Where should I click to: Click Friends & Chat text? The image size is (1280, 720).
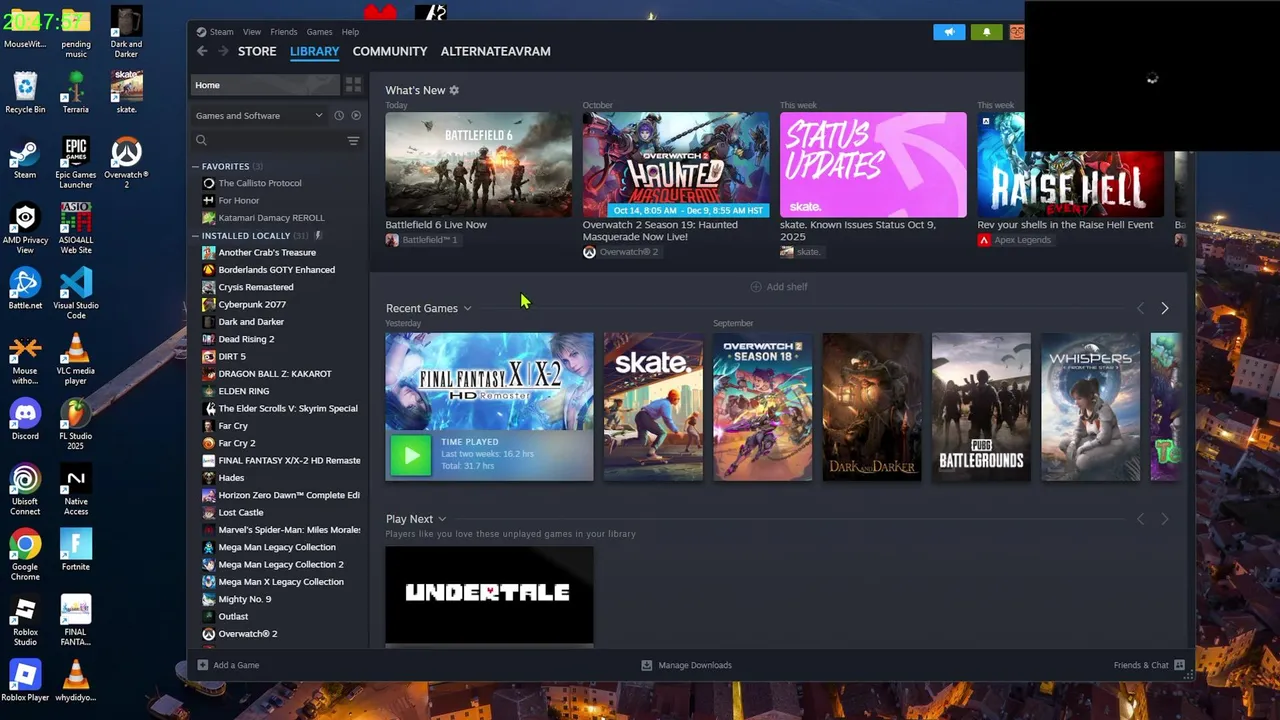(x=1141, y=665)
